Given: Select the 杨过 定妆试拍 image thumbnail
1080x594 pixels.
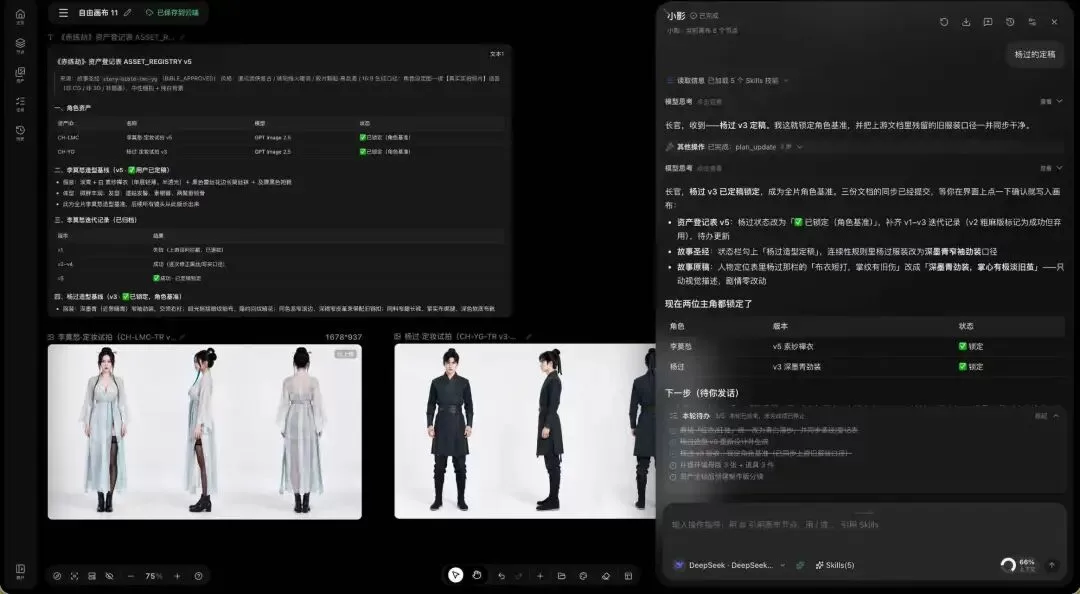Looking at the screenshot, I should tap(525, 431).
